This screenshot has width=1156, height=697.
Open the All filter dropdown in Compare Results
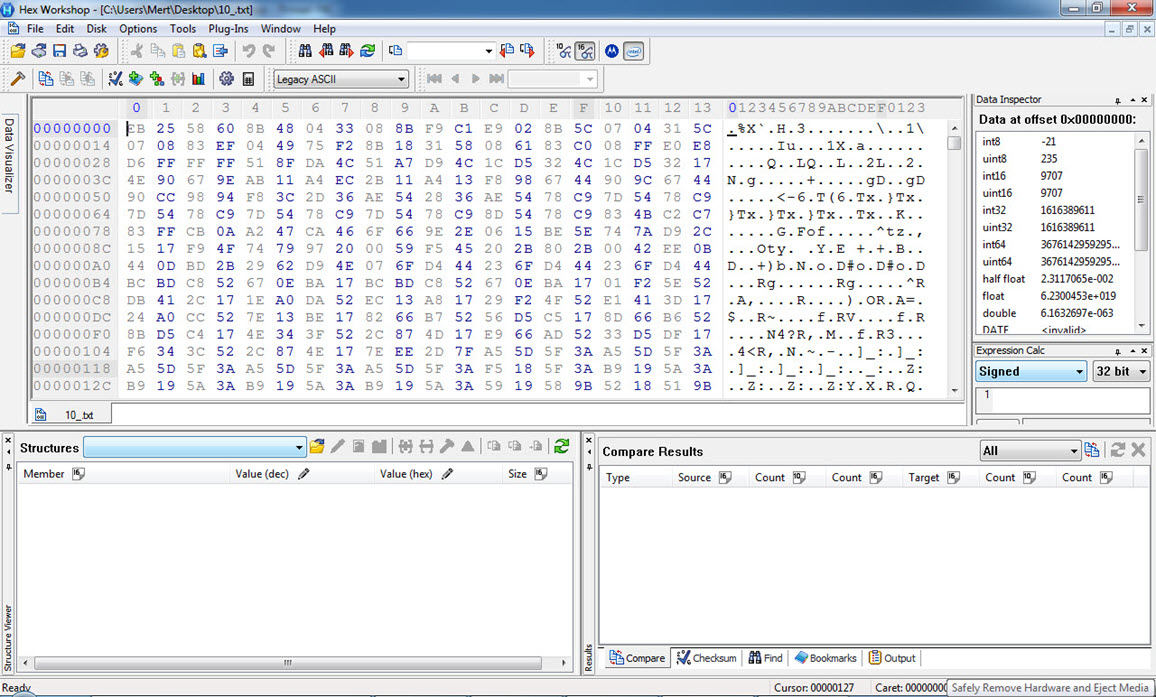[x=1029, y=451]
